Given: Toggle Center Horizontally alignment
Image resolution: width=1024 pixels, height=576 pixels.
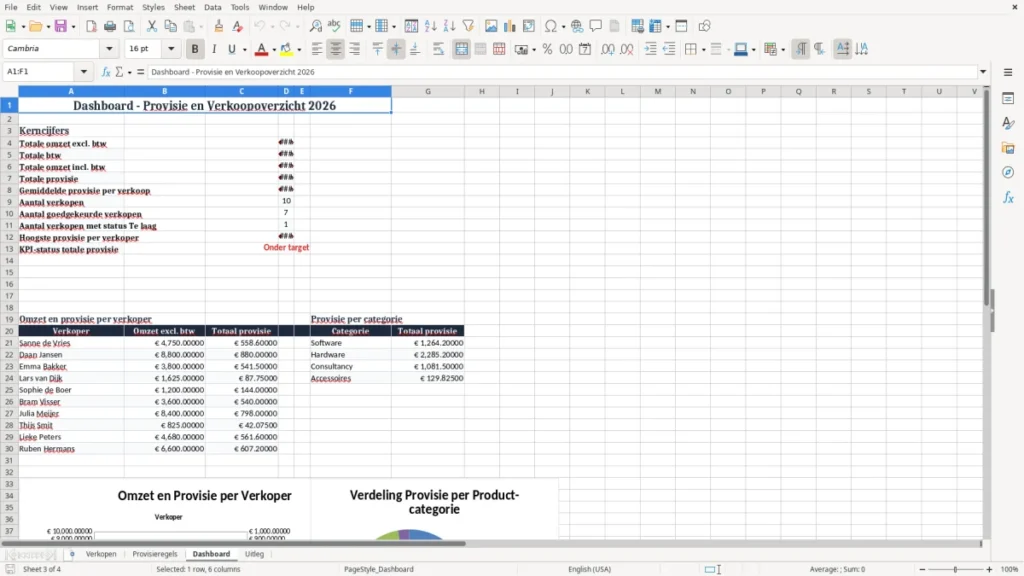Looking at the screenshot, I should coord(336,49).
